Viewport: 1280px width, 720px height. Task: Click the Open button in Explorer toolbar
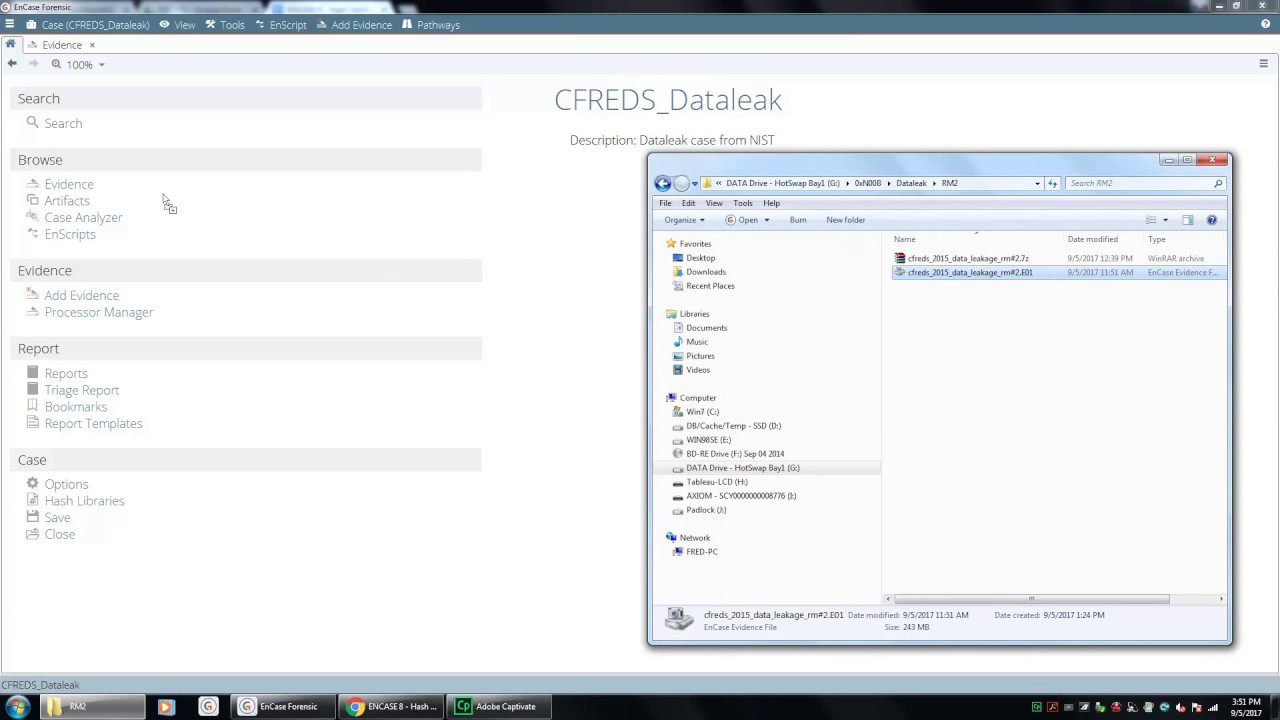[x=742, y=220]
